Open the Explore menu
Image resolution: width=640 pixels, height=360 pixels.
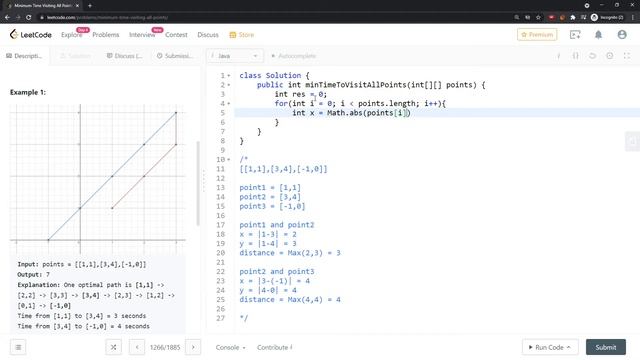[72, 35]
